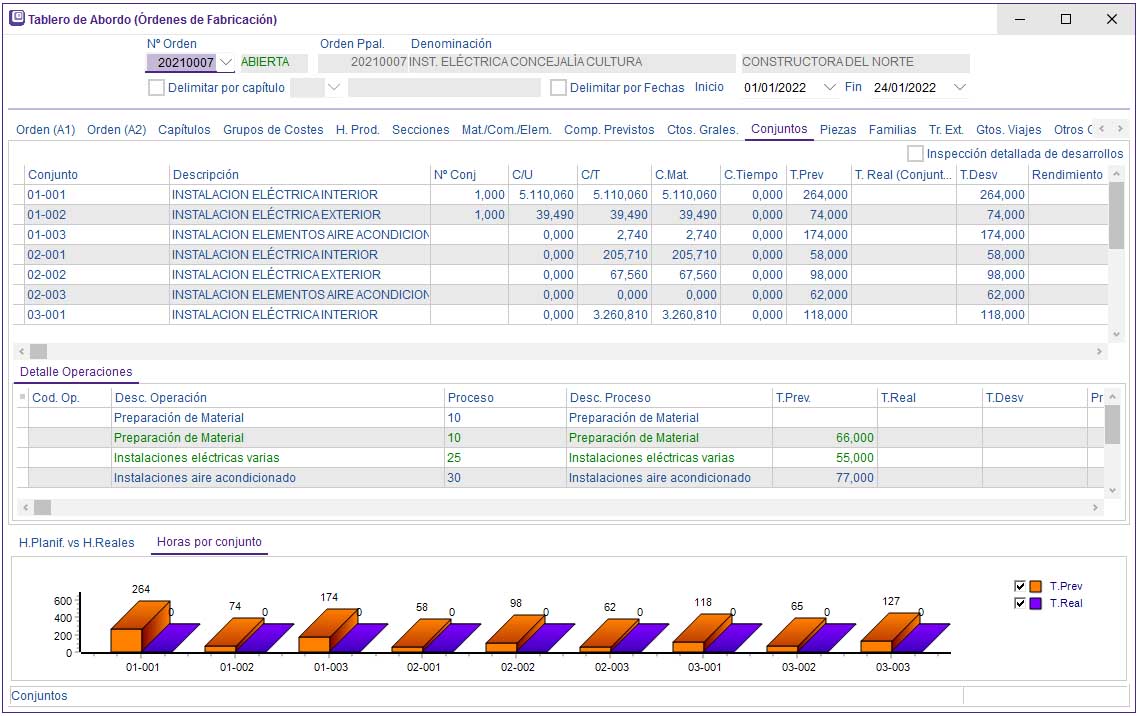The height and width of the screenshot is (716, 1139).
Task: Sort by the Descripción column header
Action: 205,175
